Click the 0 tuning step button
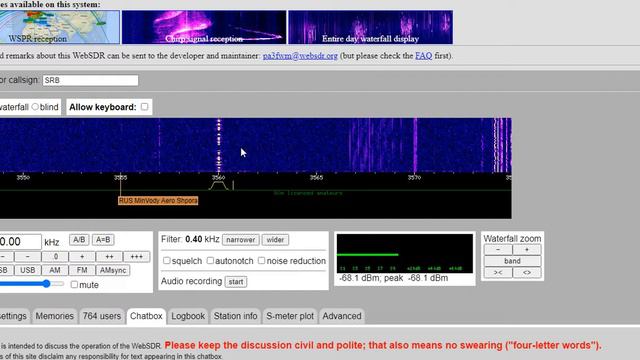The image size is (640, 360). [x=55, y=257]
